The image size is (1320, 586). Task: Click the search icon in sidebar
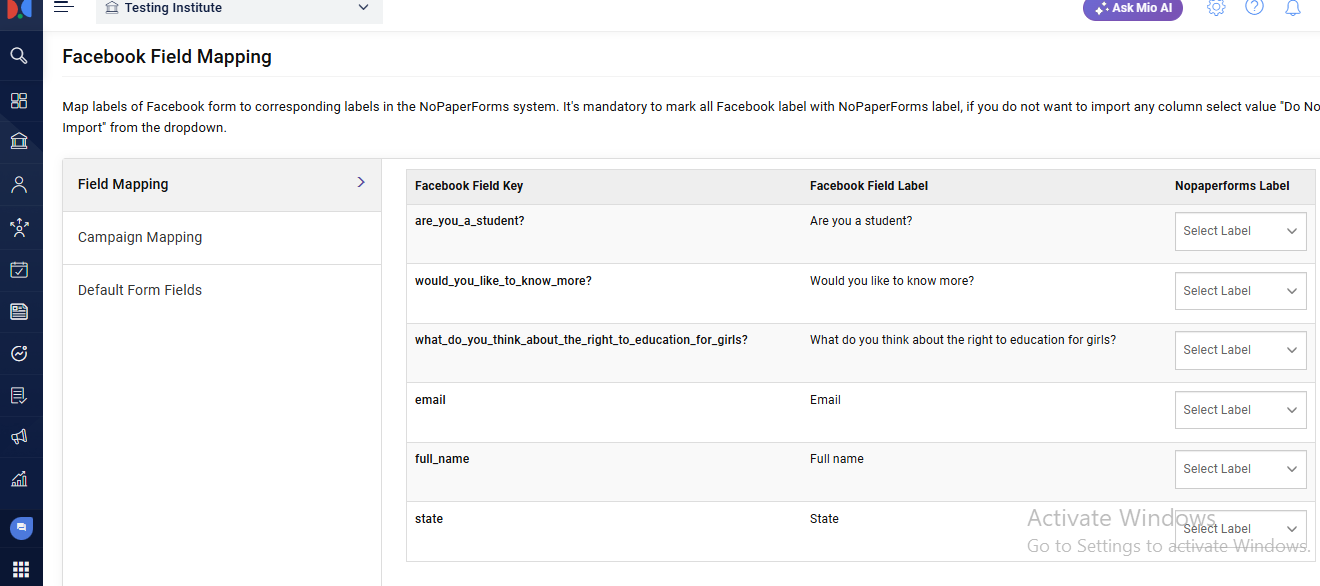pos(19,56)
